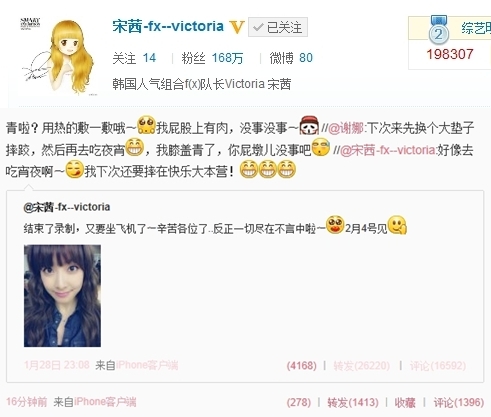Click the tongue-out emoji after 吃宵夜啊
The image size is (491, 417).
click(74, 169)
